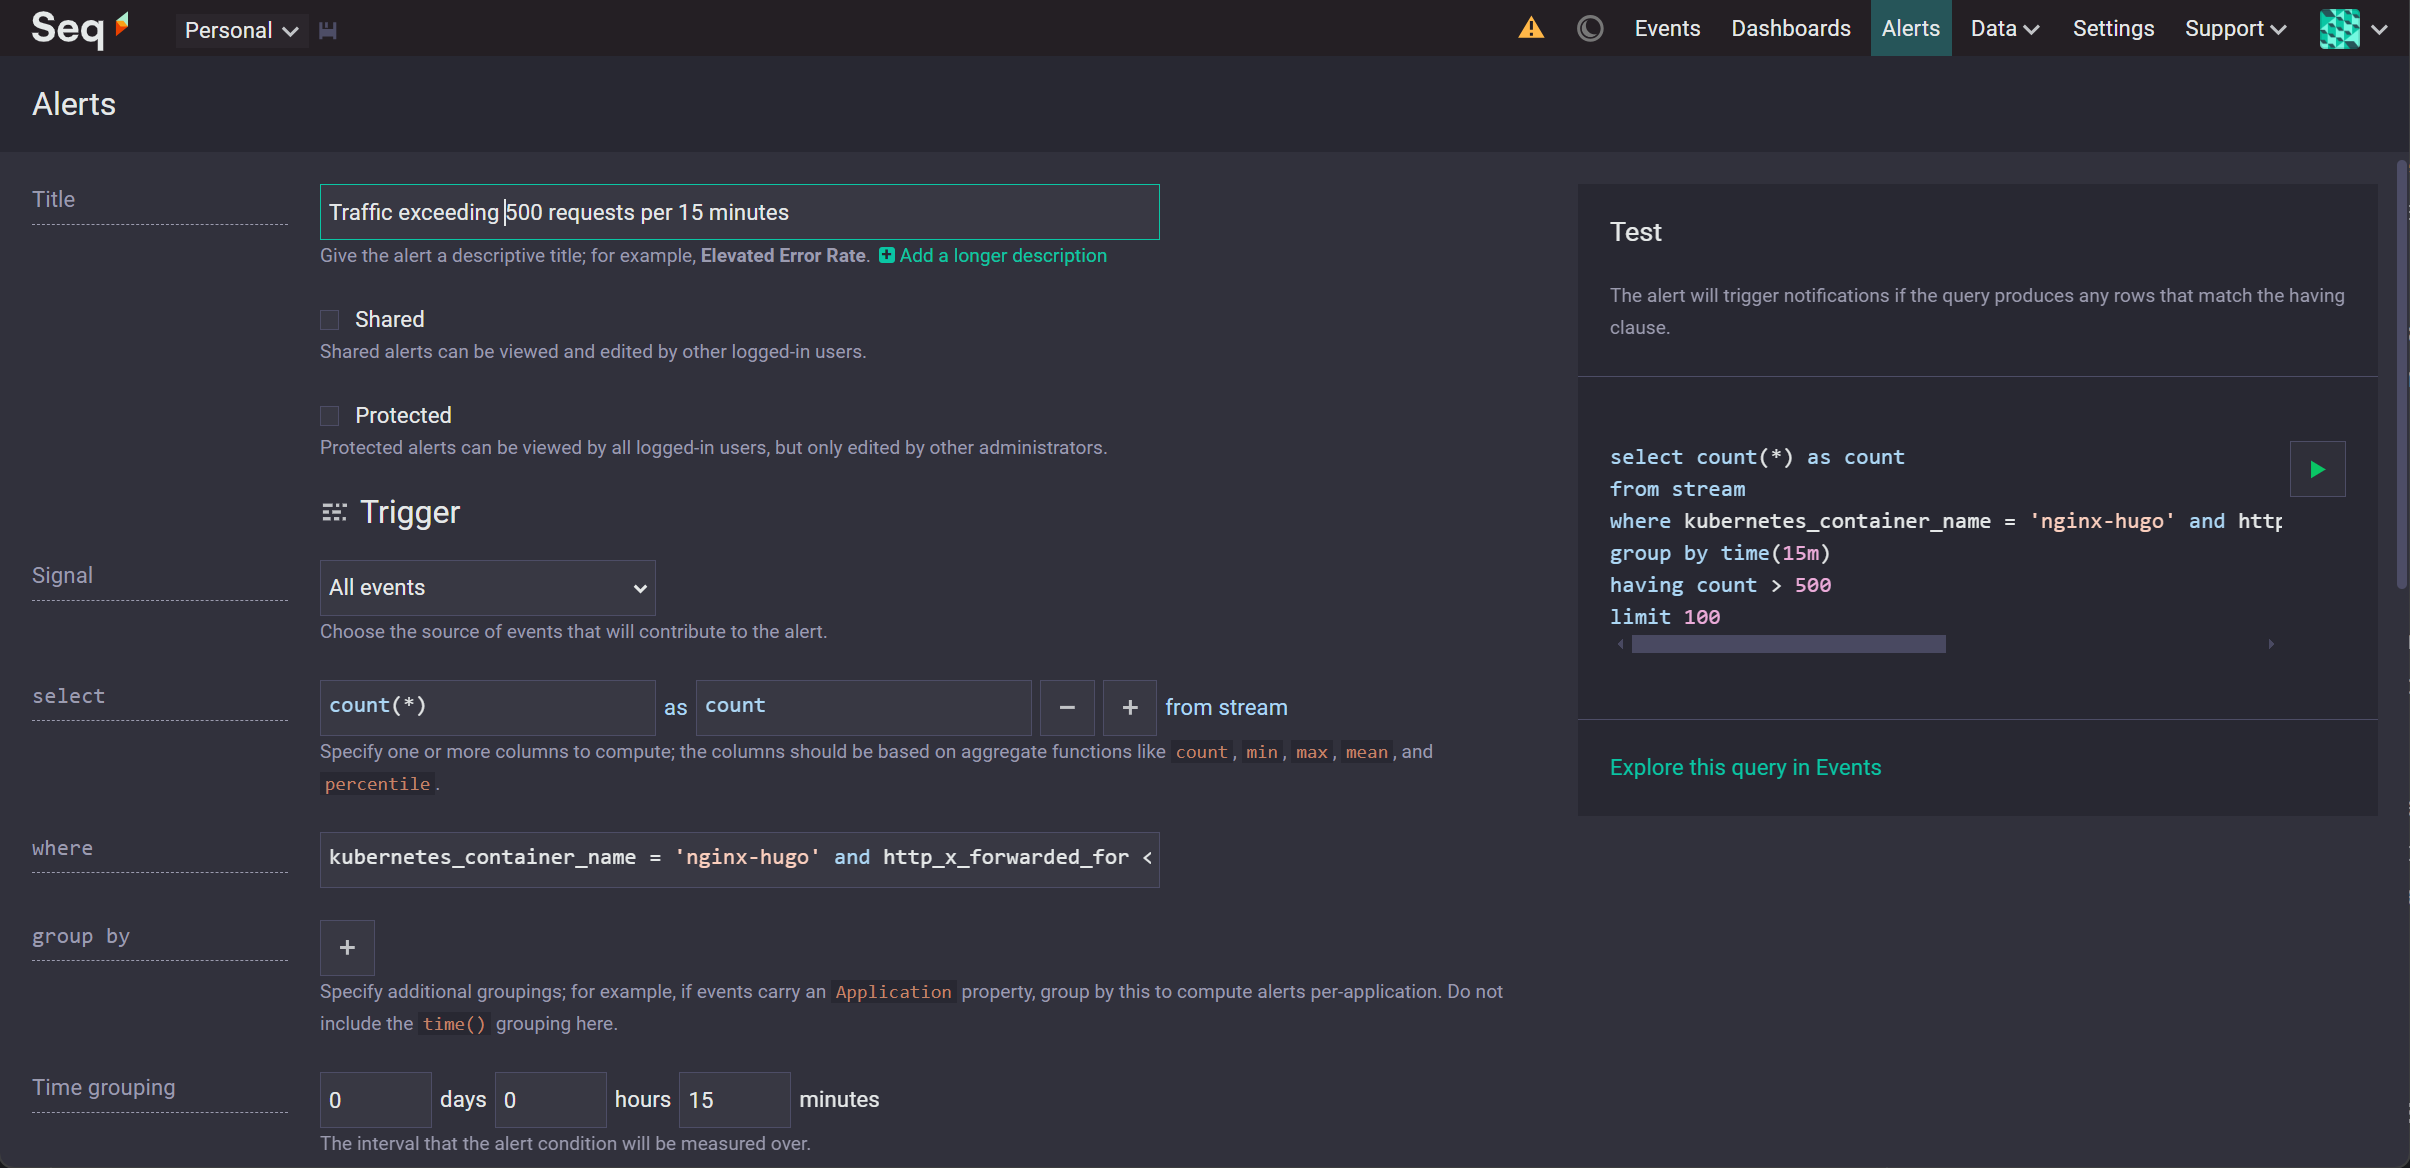Click 'limit 100' query line
This screenshot has height=1168, width=2410.
pyautogui.click(x=1665, y=617)
